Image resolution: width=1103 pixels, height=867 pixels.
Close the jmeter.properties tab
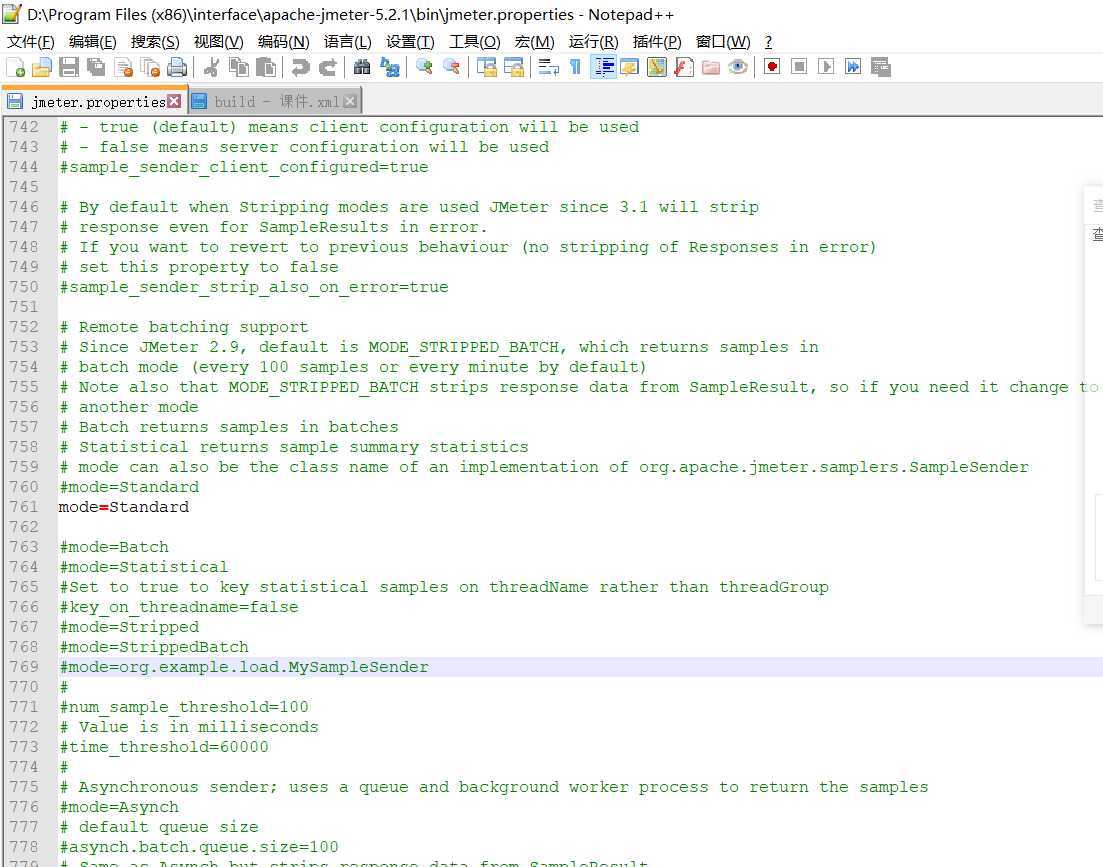pos(174,101)
